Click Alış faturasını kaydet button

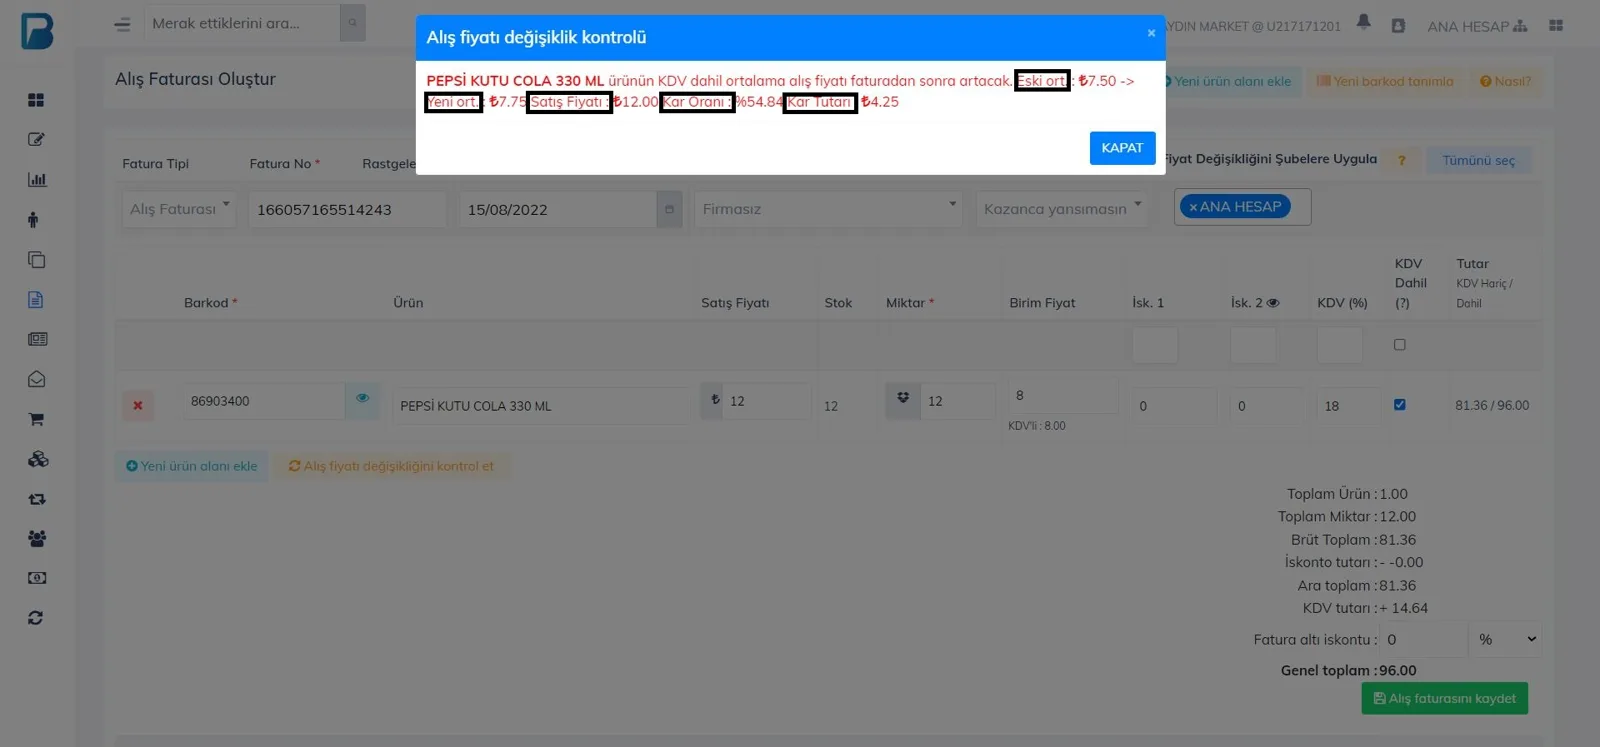pyautogui.click(x=1444, y=698)
